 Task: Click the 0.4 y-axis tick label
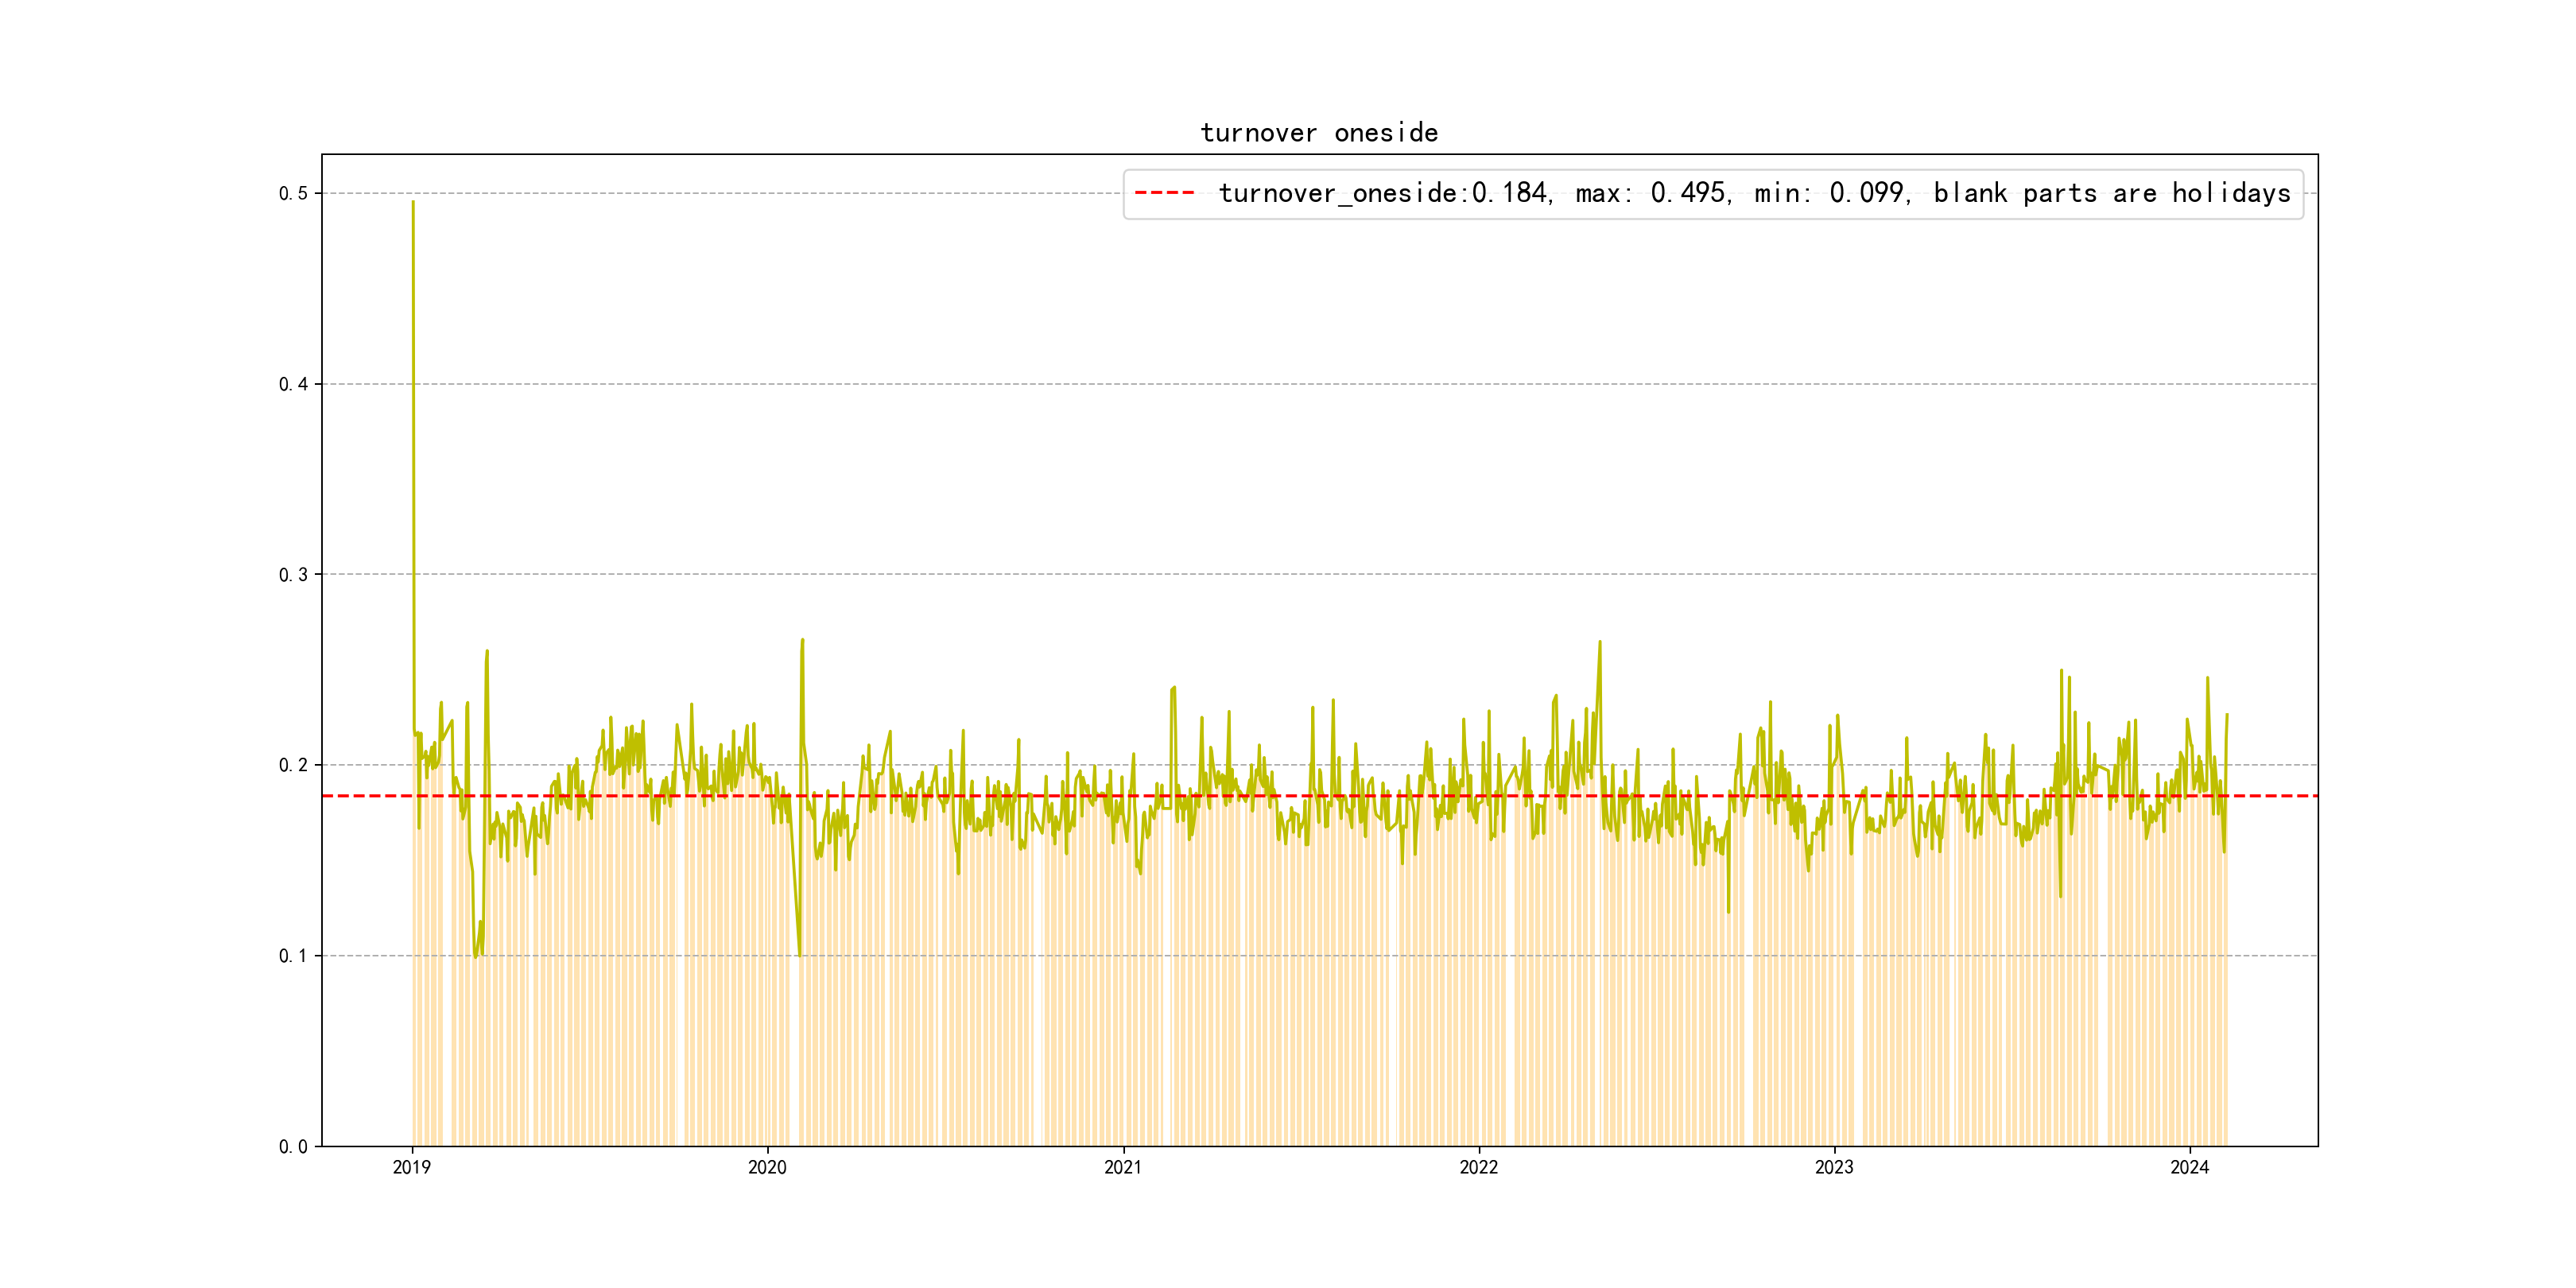click(292, 384)
